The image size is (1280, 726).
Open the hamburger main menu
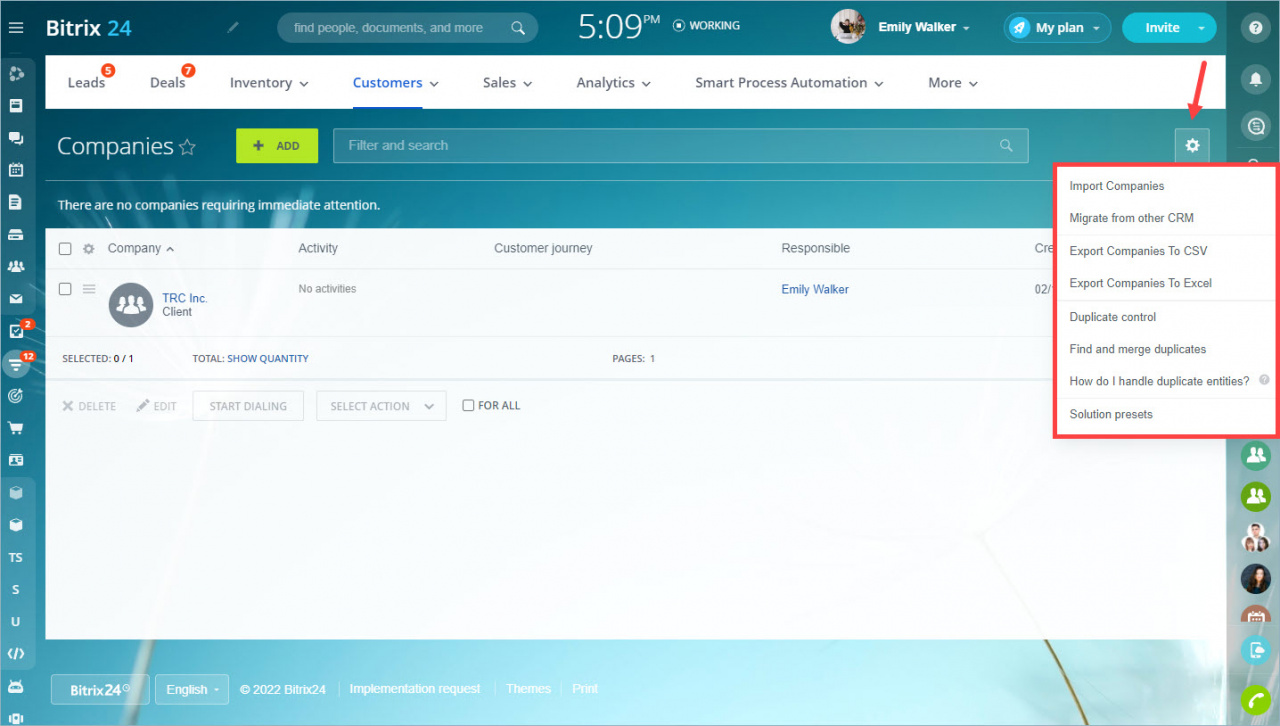(x=16, y=28)
